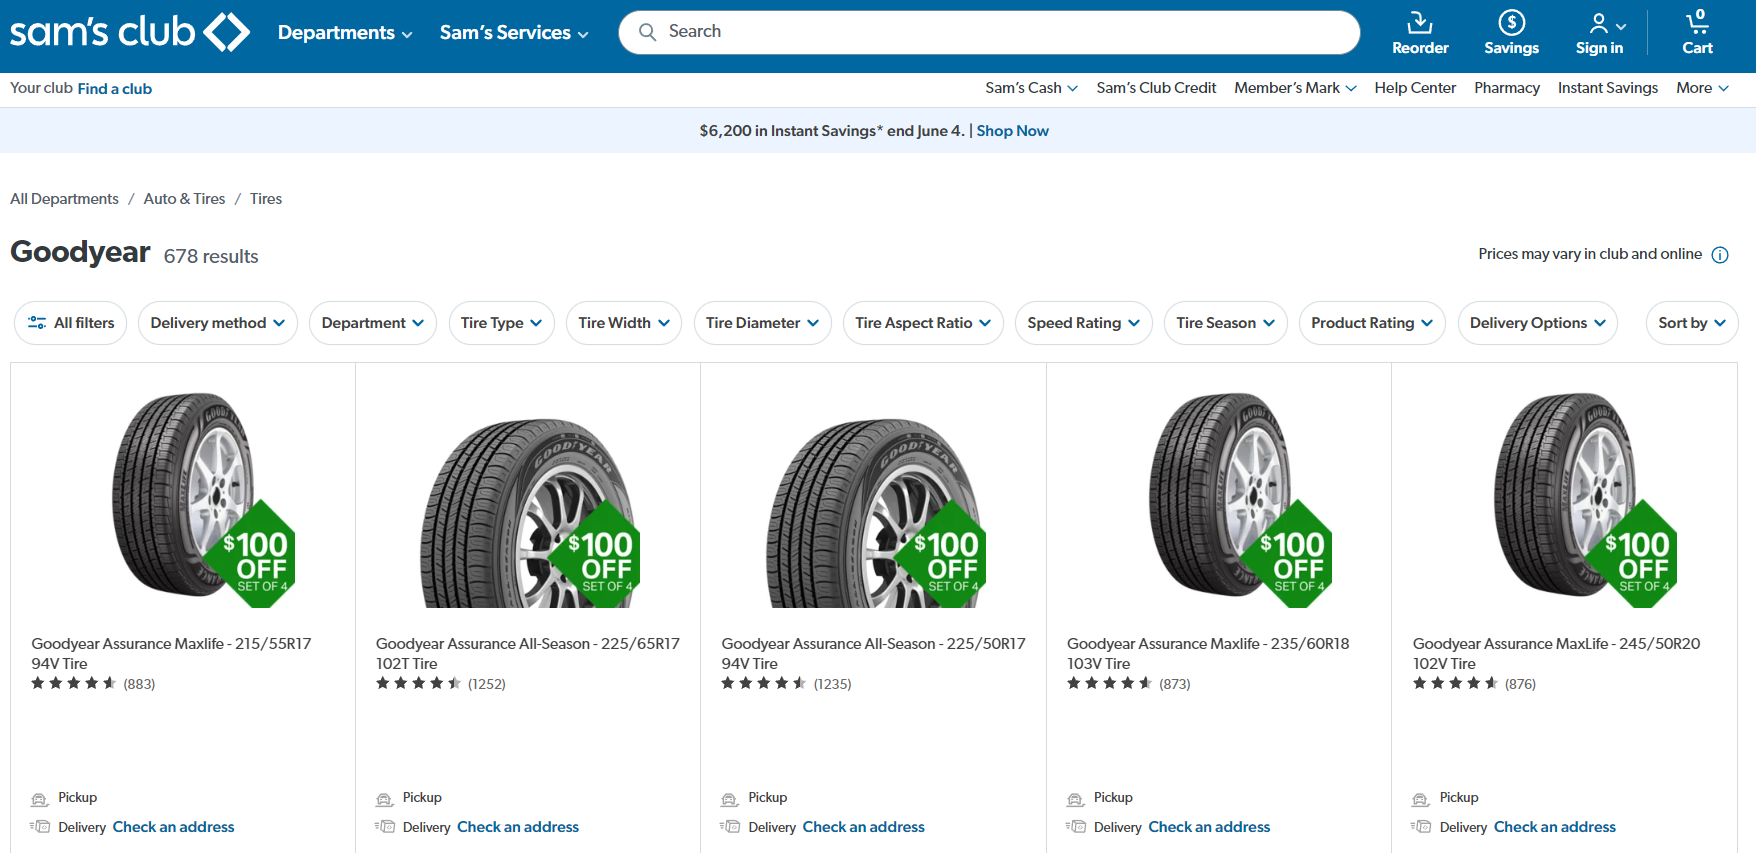Open Goodyear Assurance MaxLife 245/50R20 102V title

pos(1557,654)
